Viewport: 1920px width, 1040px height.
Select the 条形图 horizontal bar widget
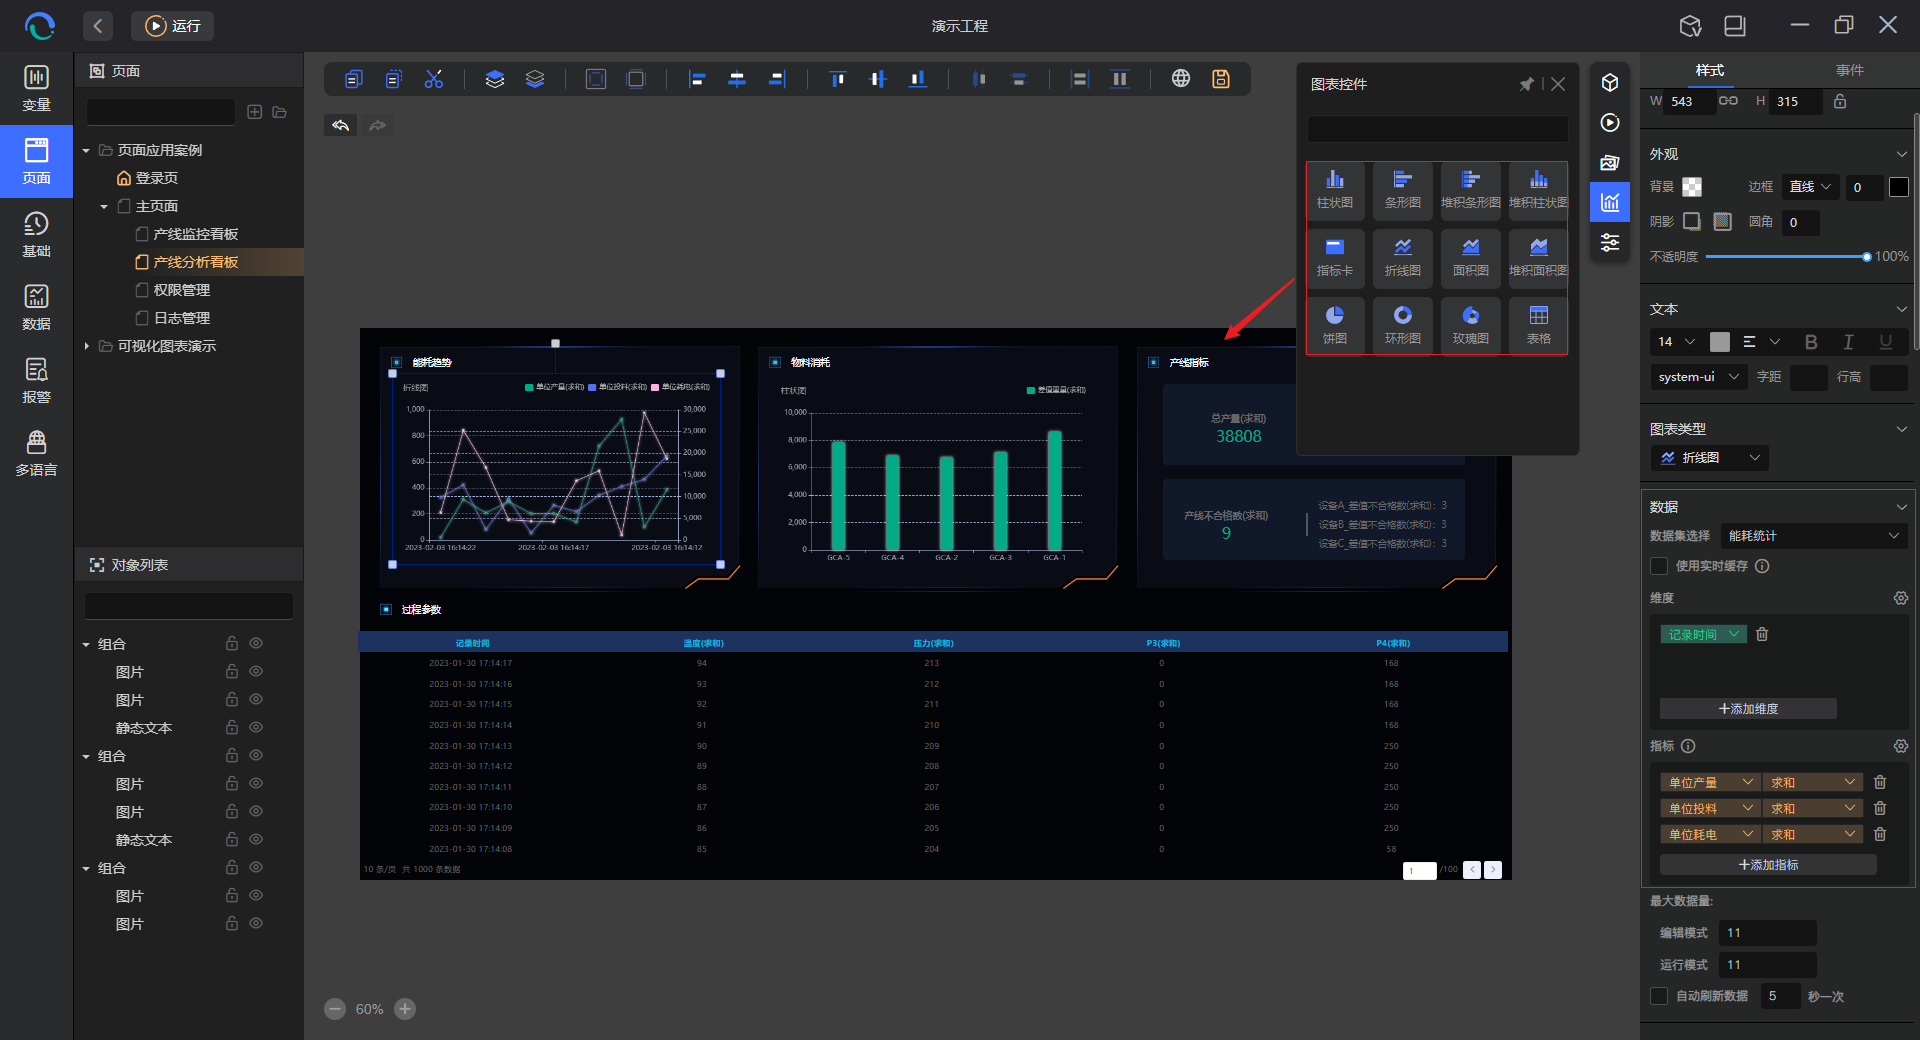tap(1402, 189)
